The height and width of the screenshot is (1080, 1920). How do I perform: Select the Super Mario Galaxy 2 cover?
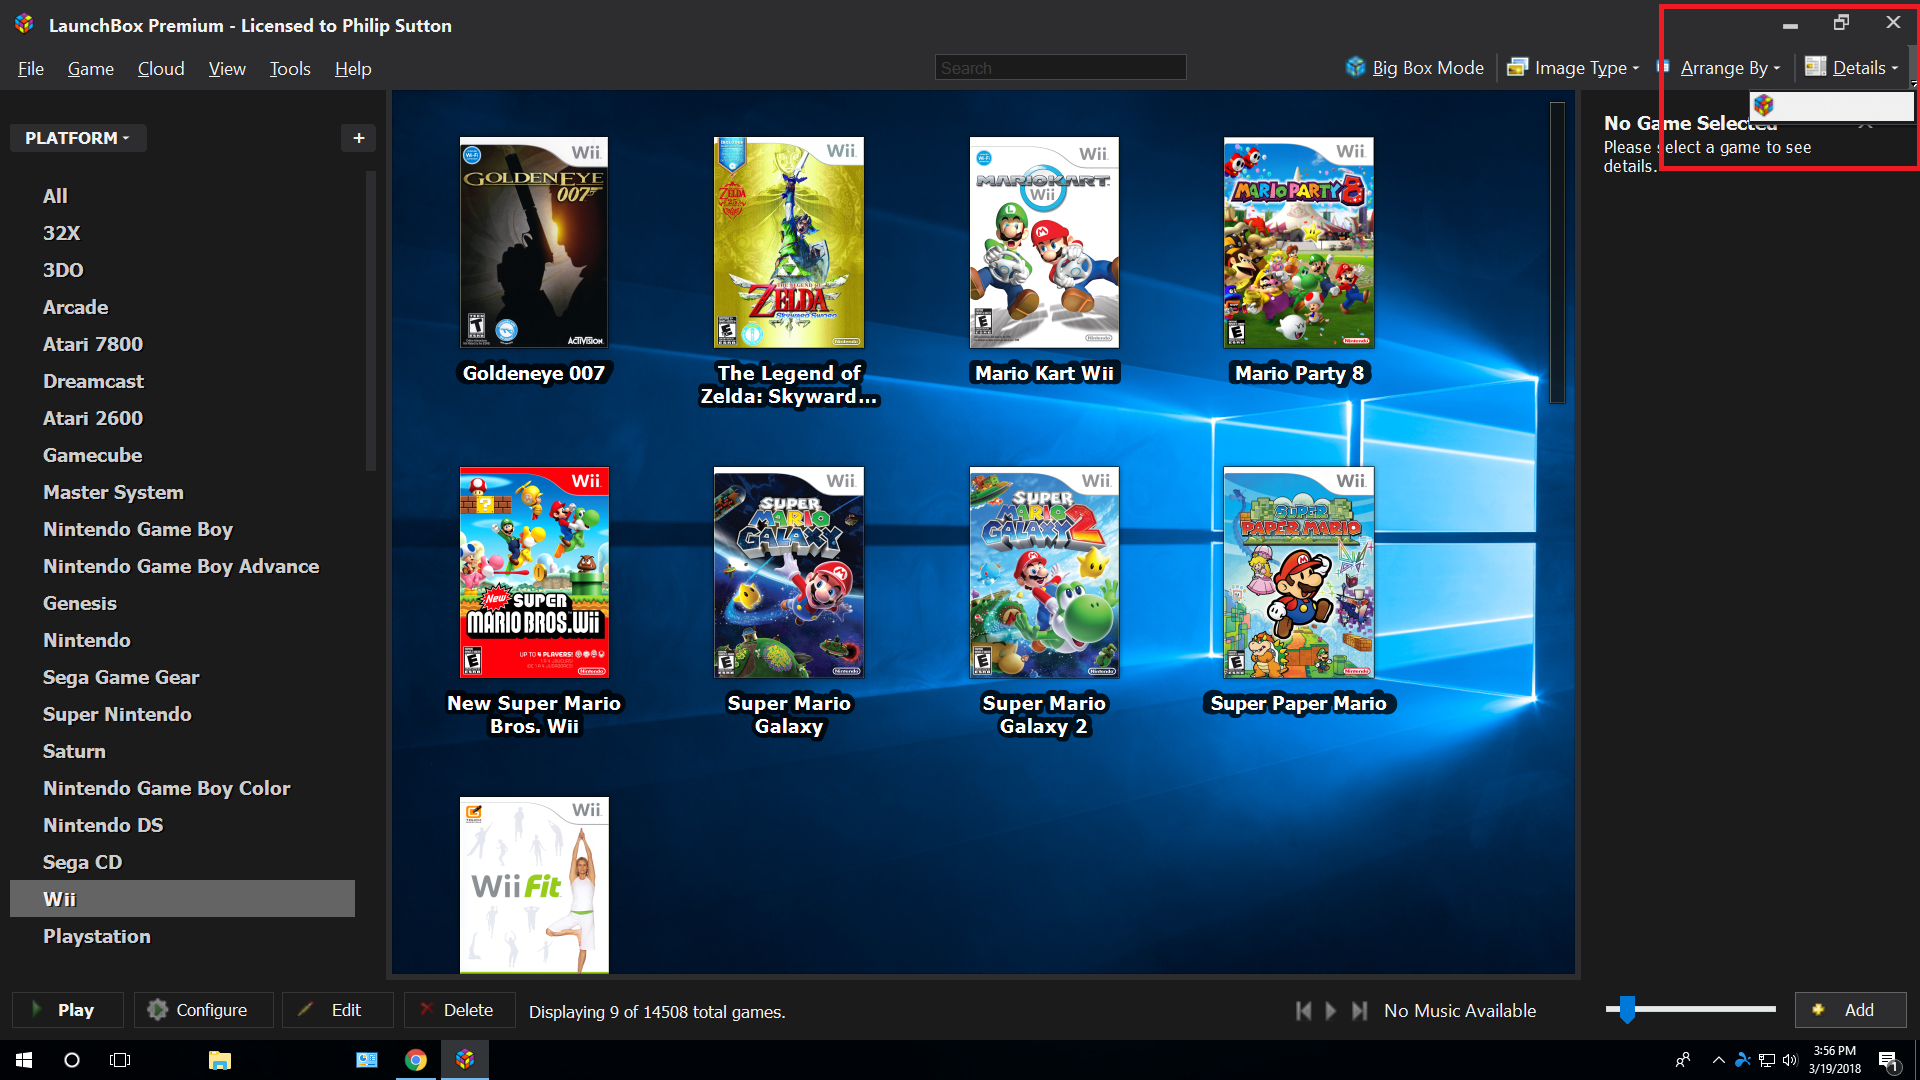click(x=1044, y=573)
